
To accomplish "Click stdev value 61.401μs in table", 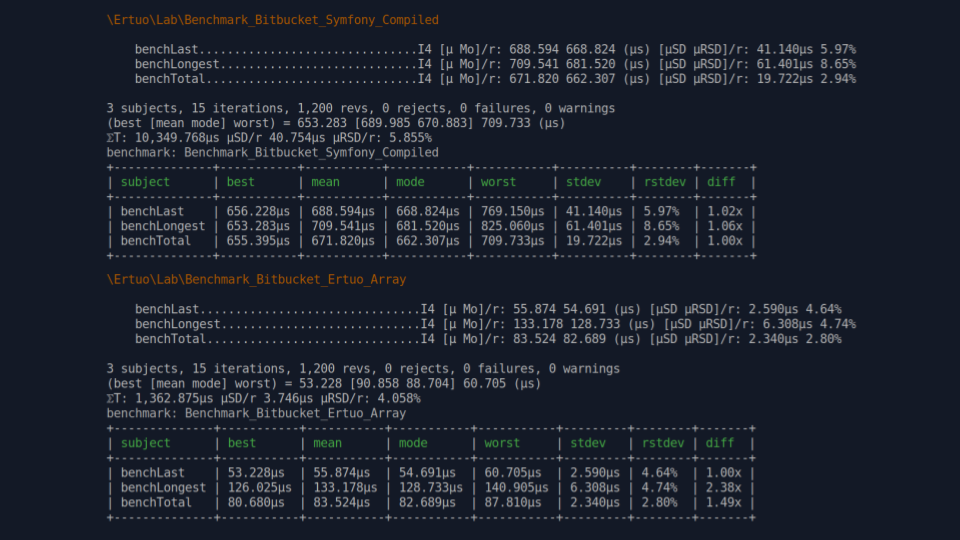I will pyautogui.click(x=593, y=226).
